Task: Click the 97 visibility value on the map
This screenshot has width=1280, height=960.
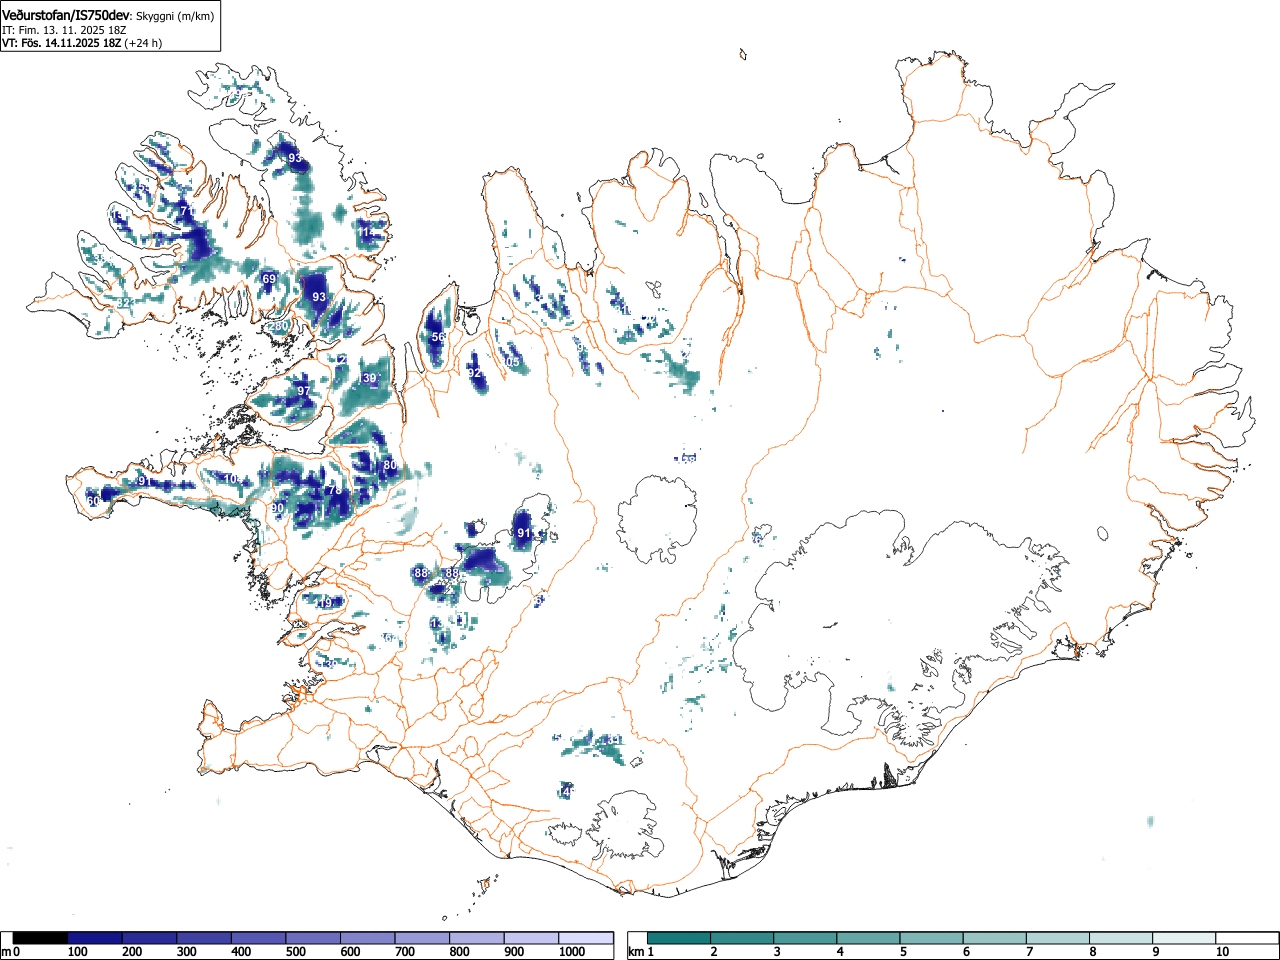Action: (x=304, y=391)
